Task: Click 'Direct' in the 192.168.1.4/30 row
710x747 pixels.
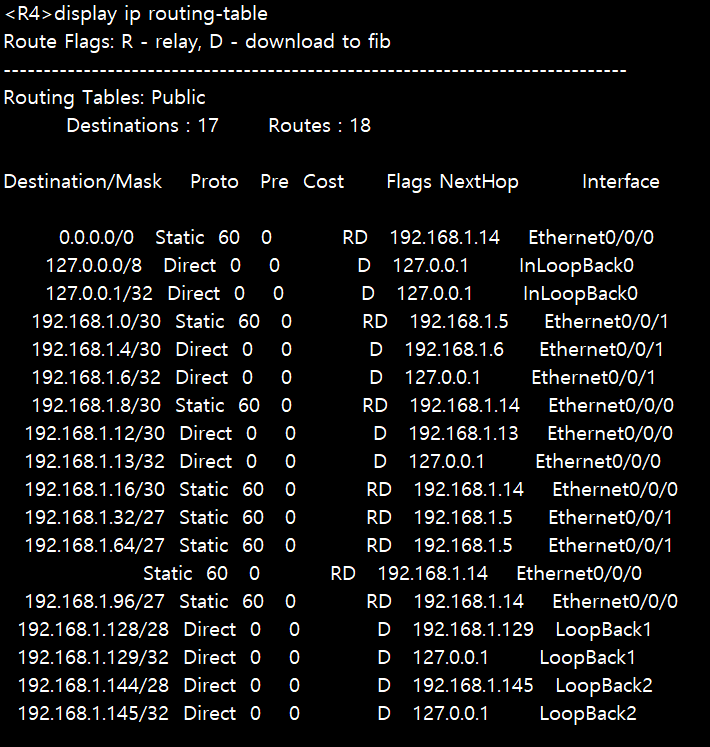Action: (202, 350)
